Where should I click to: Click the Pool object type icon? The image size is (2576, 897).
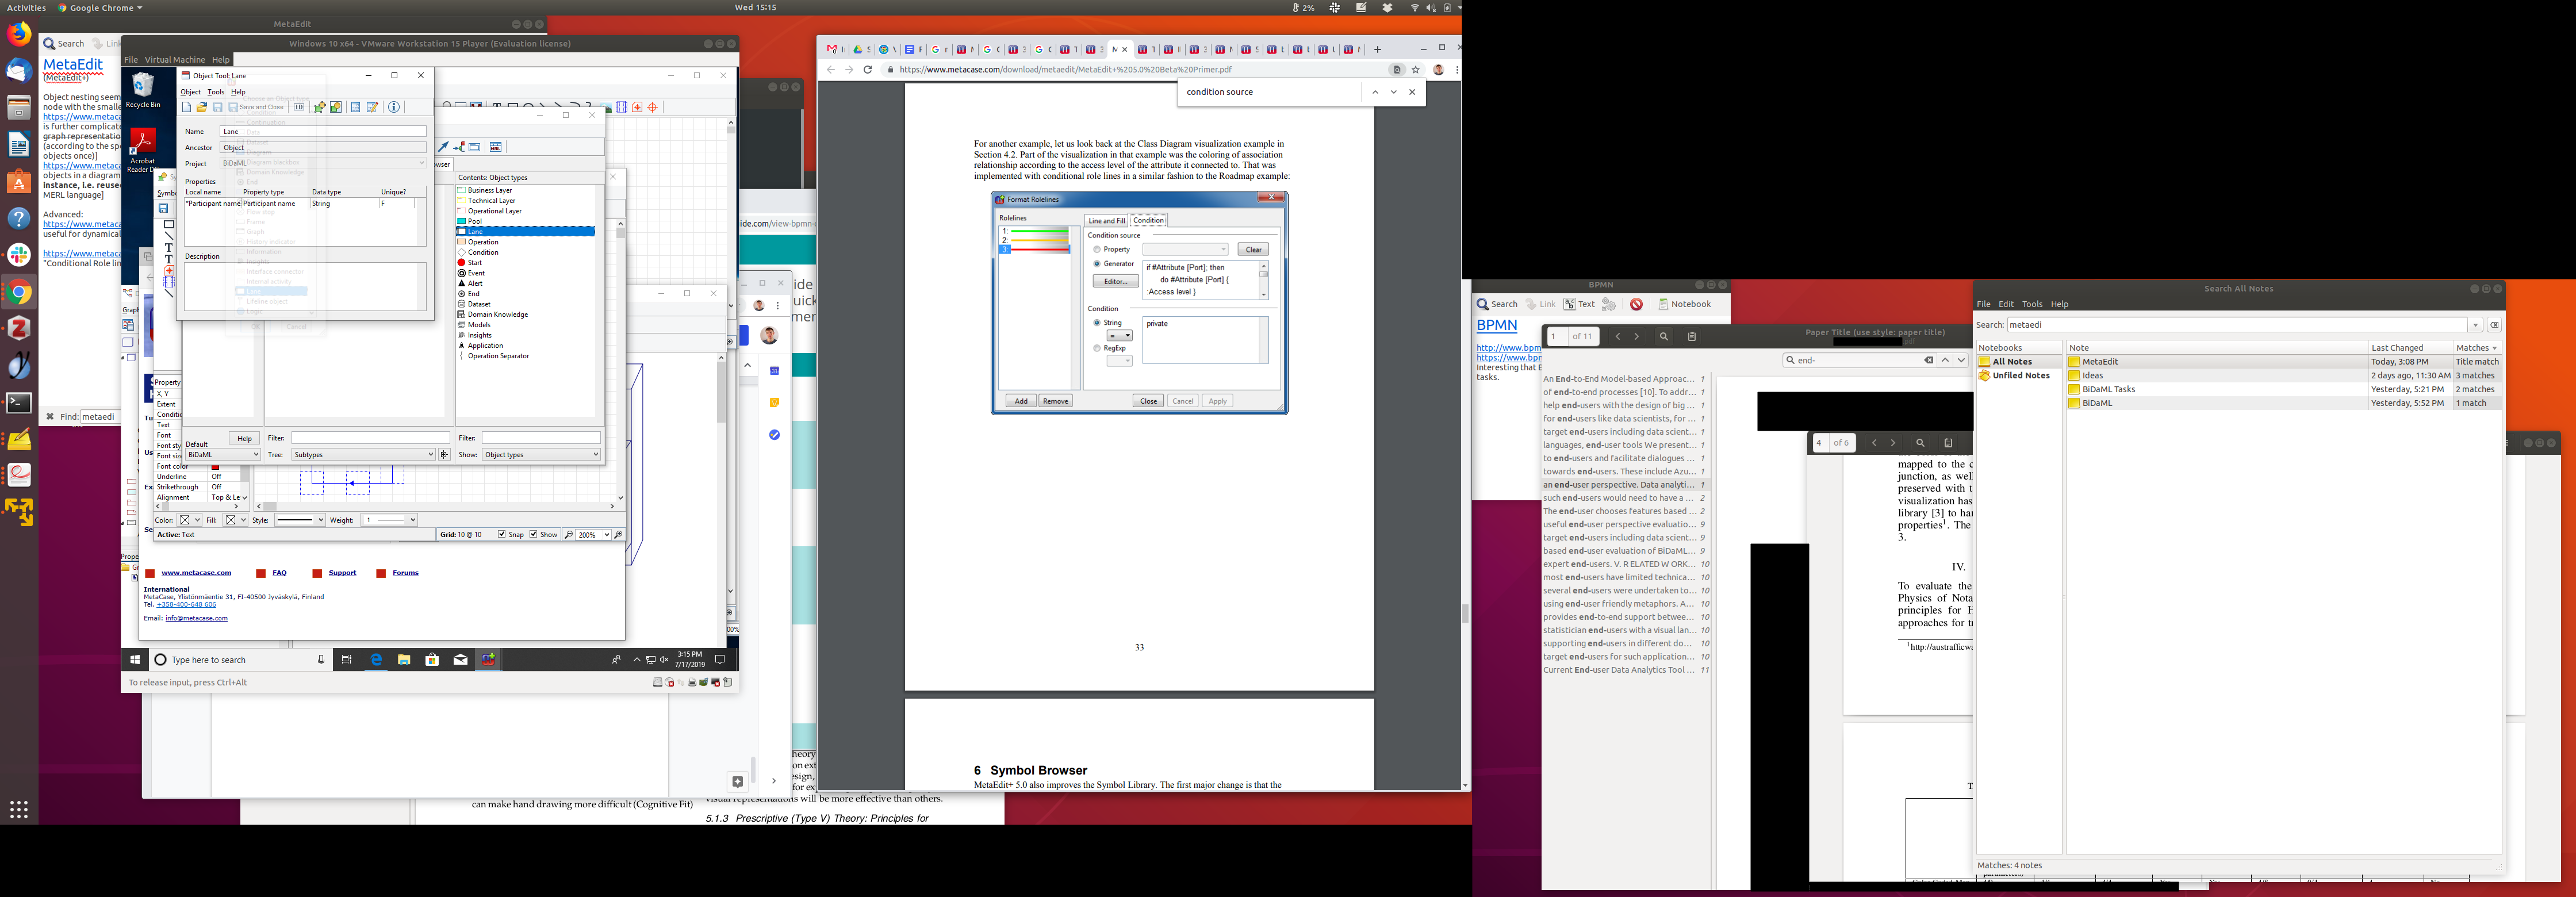coord(462,221)
